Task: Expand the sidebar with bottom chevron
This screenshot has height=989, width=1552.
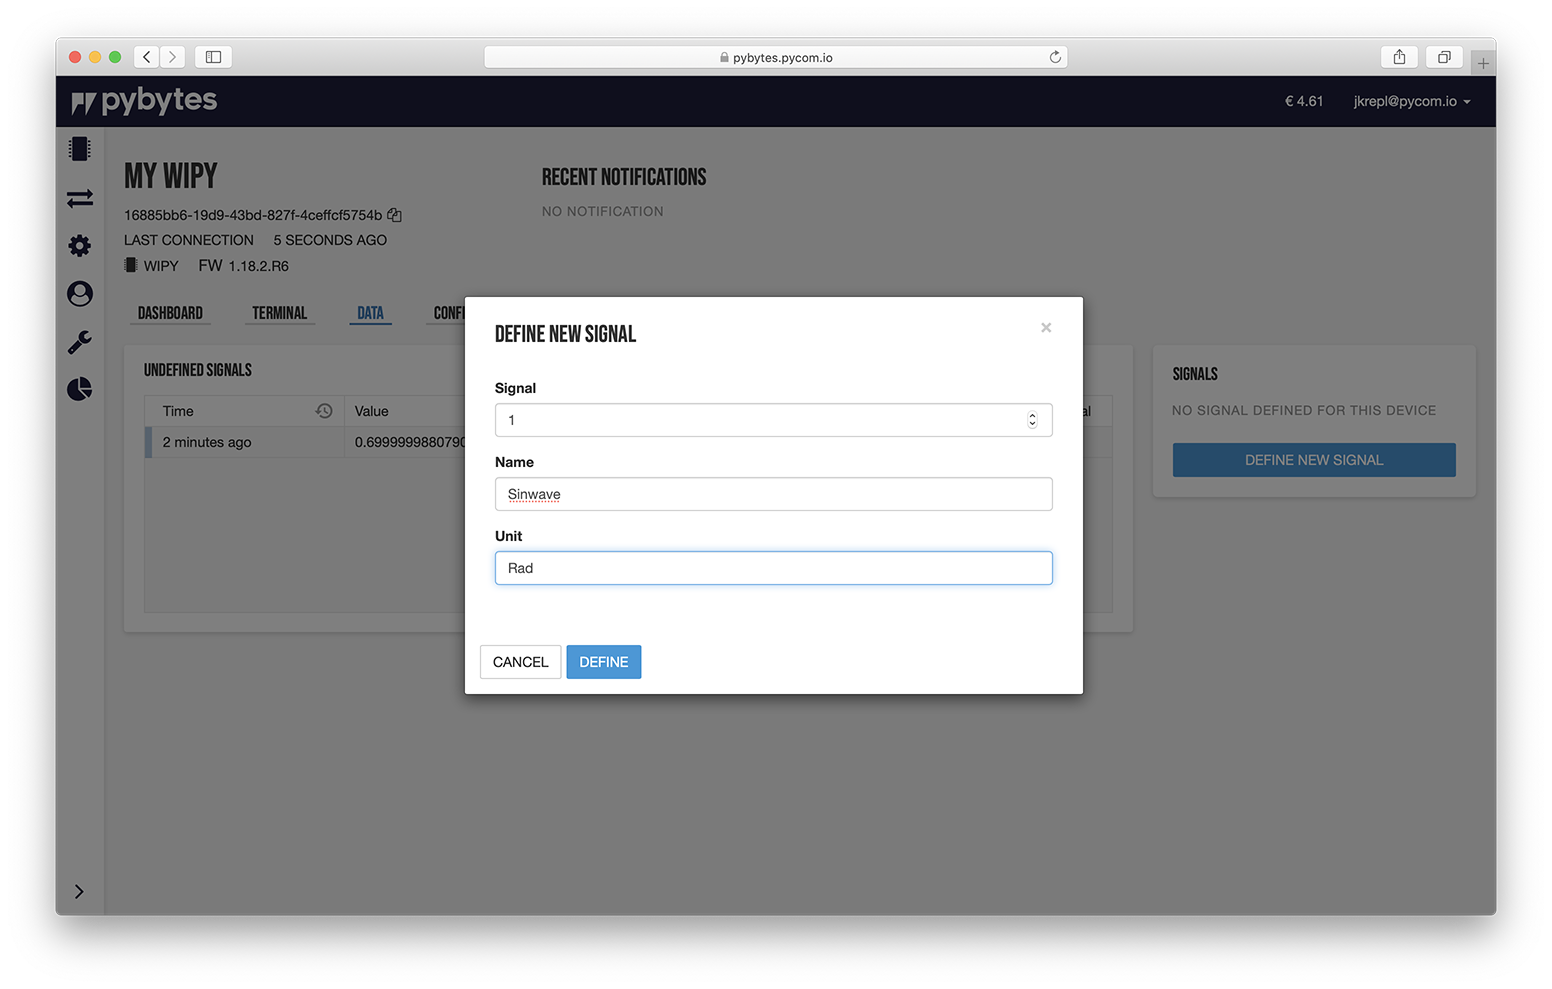Action: point(79,892)
